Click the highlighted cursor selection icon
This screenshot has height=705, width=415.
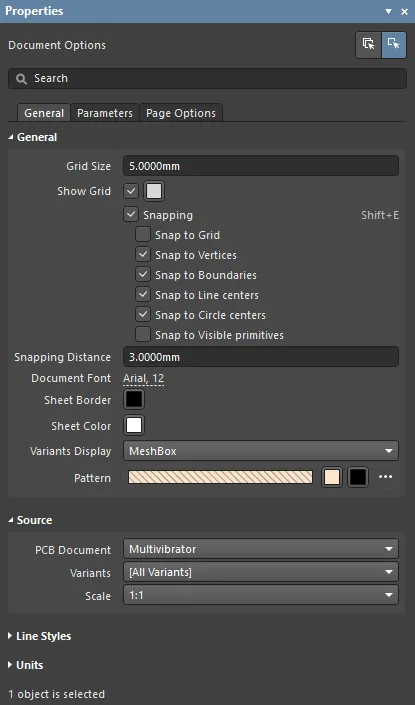(x=394, y=45)
